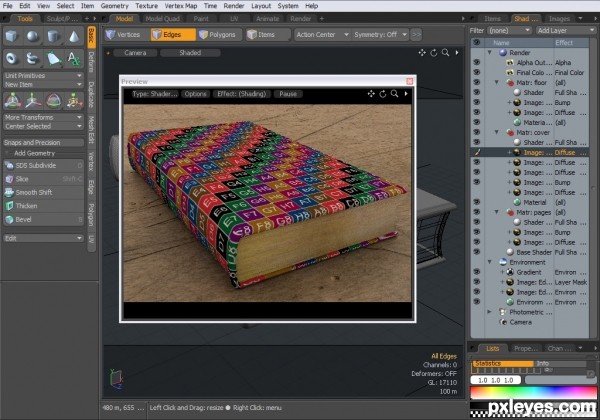The image size is (600, 420).
Task: Click the Options button in Preview
Action: (x=196, y=94)
